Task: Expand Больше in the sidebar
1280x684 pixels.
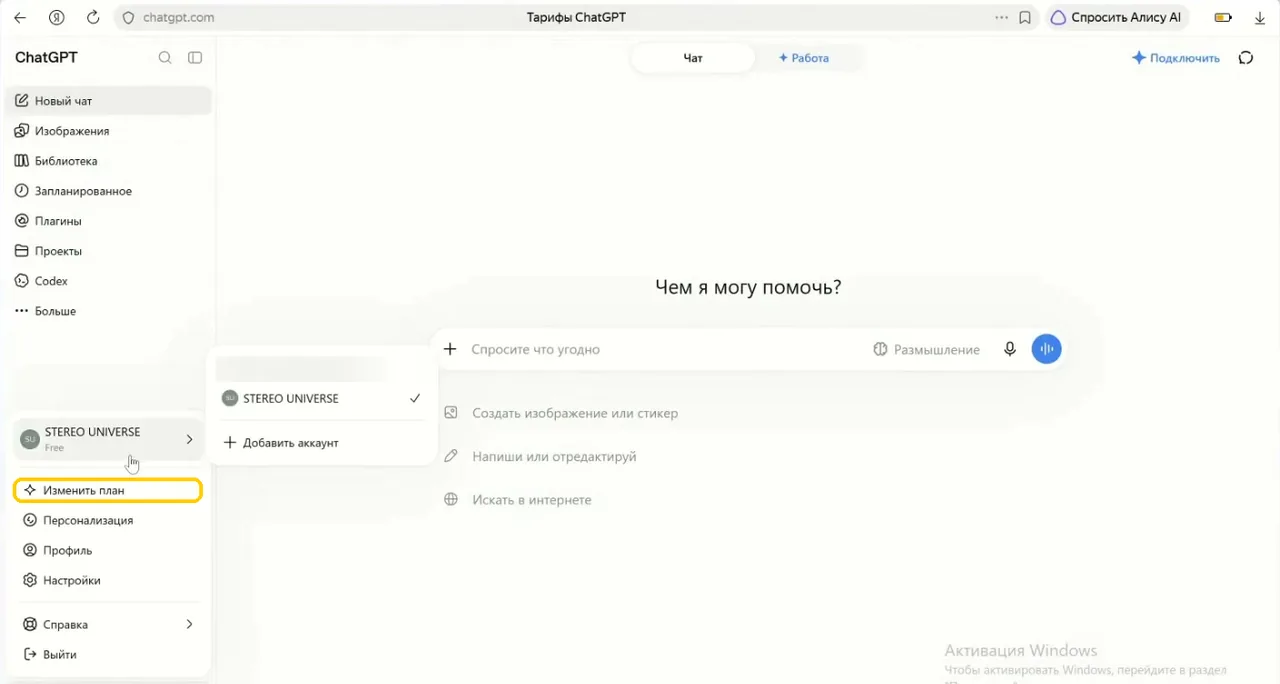Action: pos(108,311)
